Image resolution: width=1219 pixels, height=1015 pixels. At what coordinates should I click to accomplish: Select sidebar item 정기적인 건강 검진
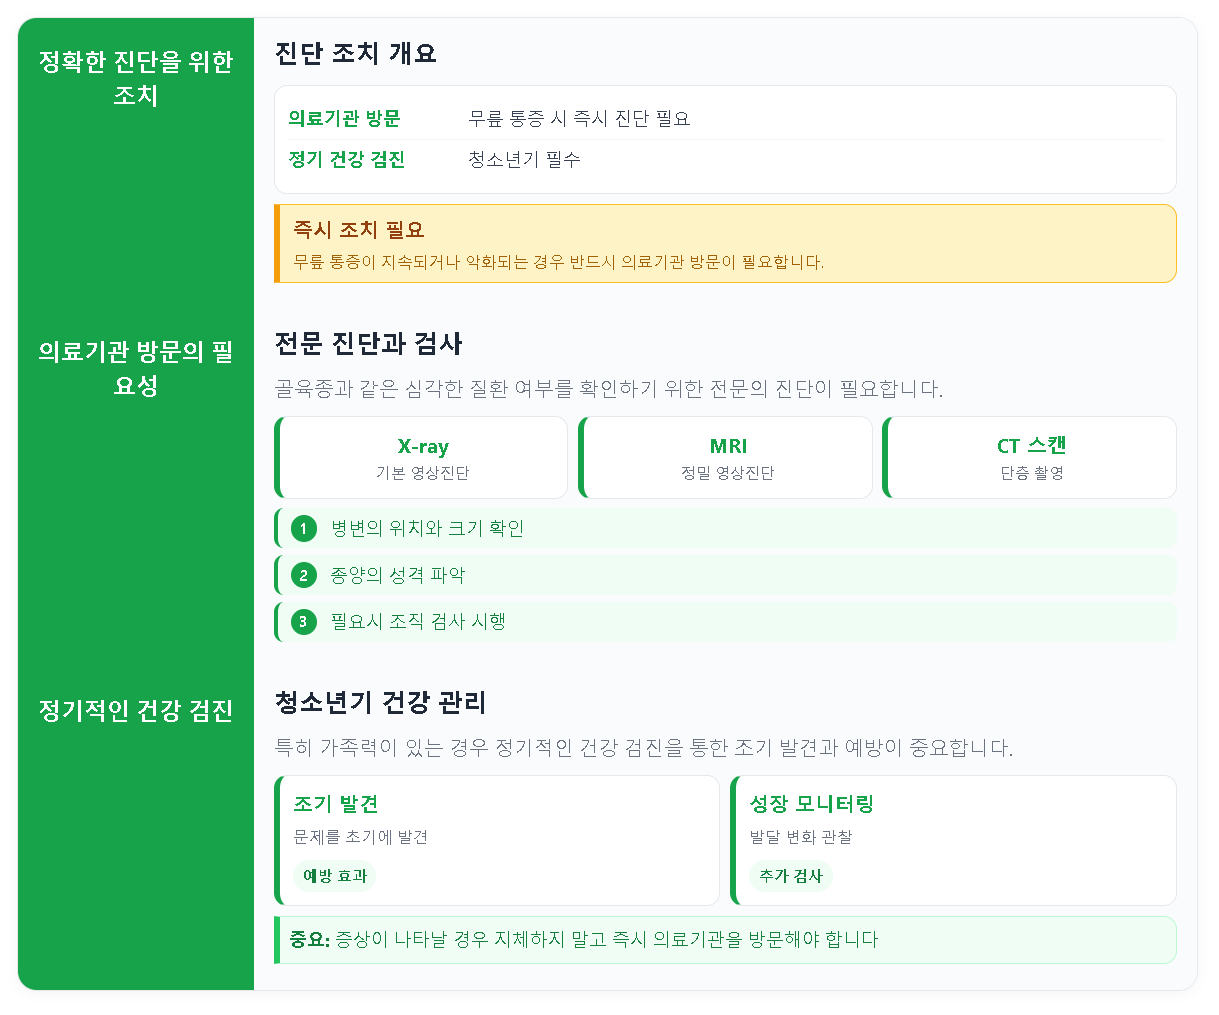(x=136, y=711)
